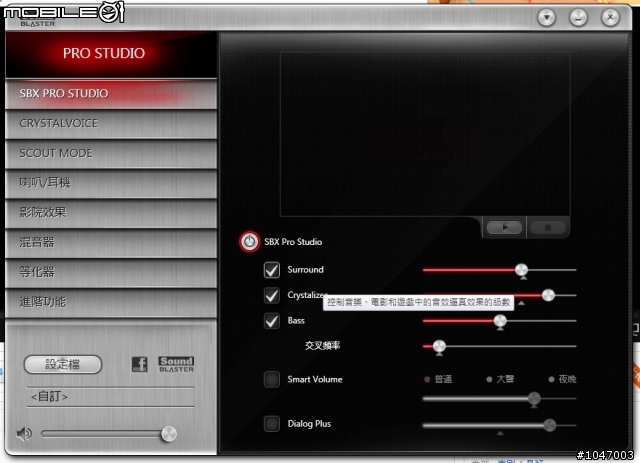Open the 混音器 mixer section
640x463 pixels.
click(111, 243)
